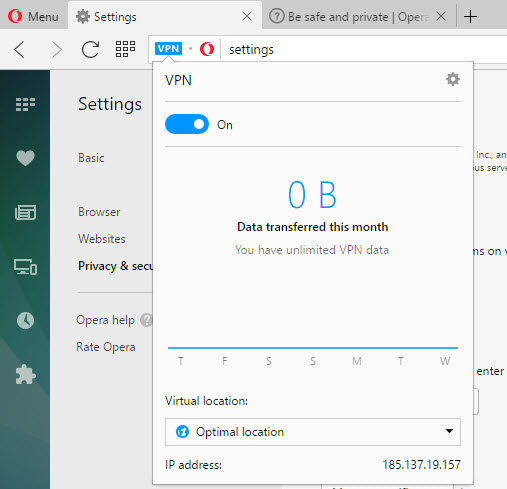Click the W day label on graph
The width and height of the screenshot is (507, 489).
[x=445, y=361]
